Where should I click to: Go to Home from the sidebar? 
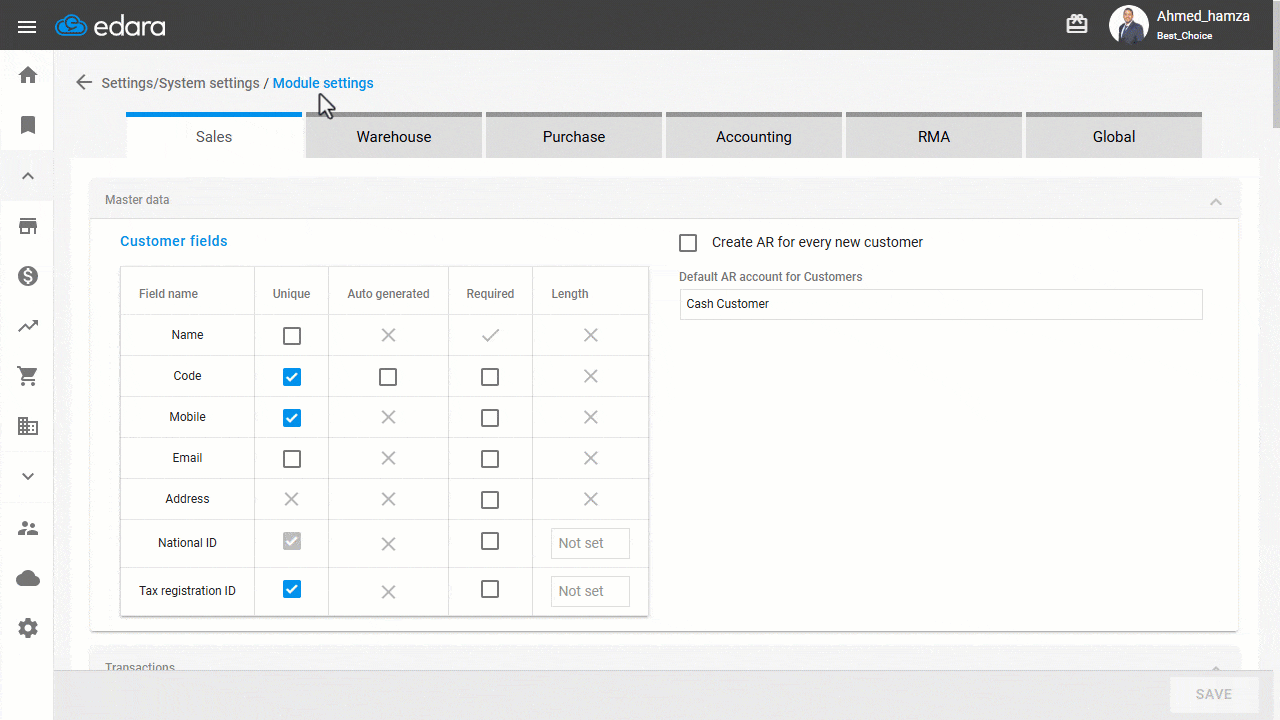point(28,75)
